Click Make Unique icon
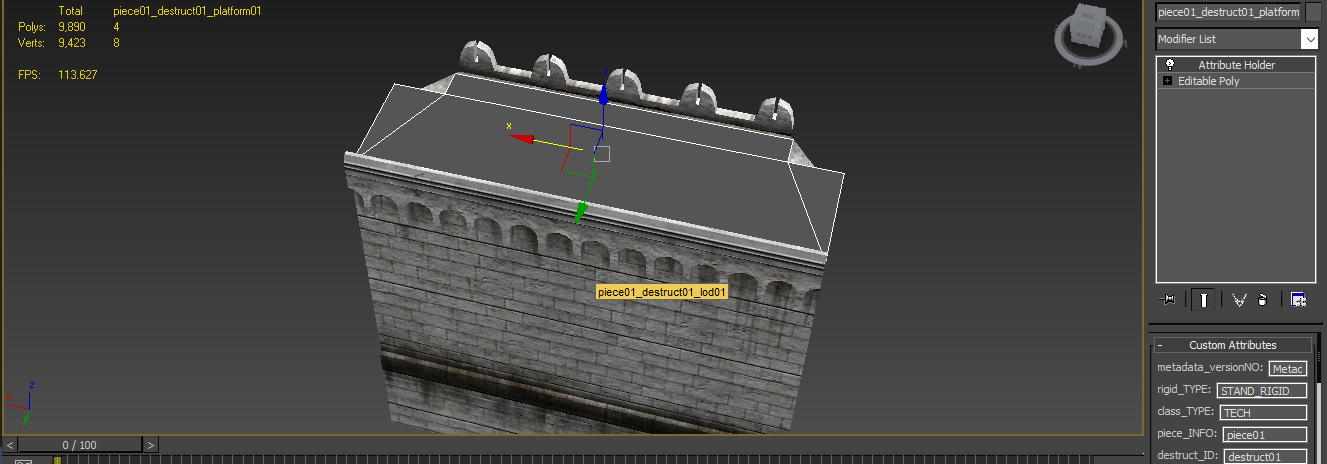Viewport: 1327px width, 464px height. [x=1239, y=299]
